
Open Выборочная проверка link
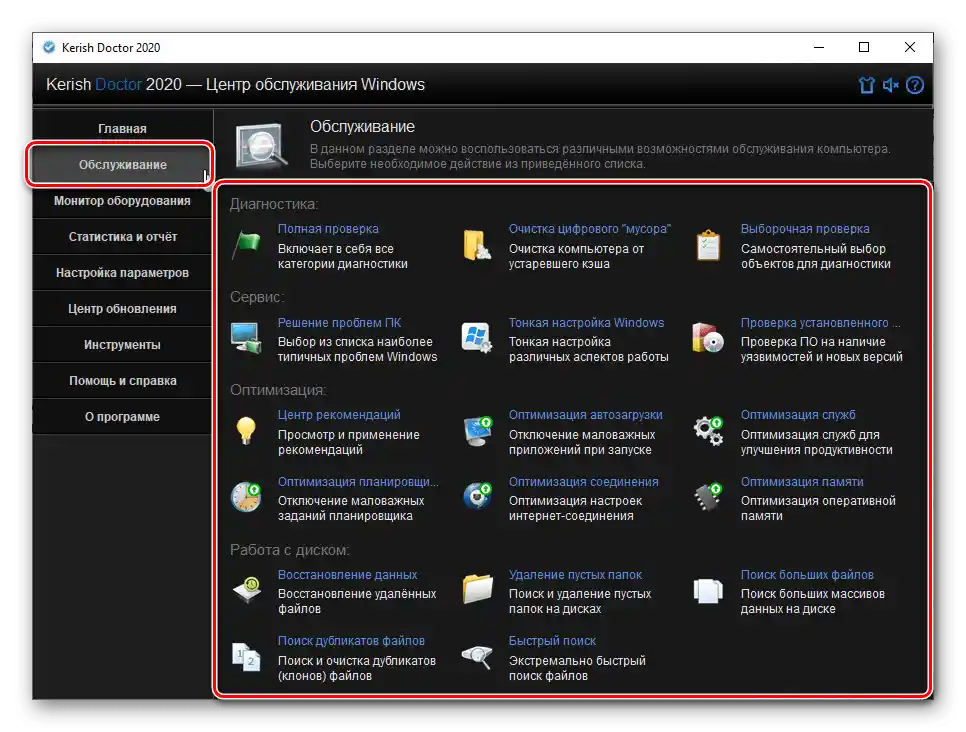(805, 229)
